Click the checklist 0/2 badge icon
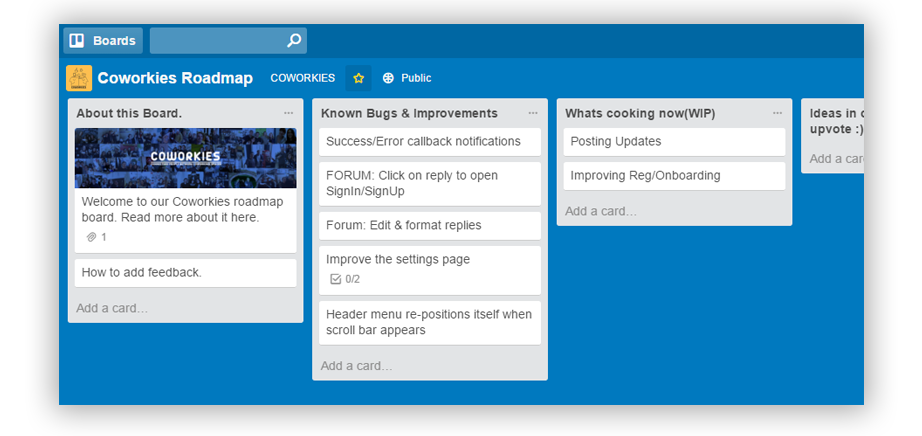 336,279
